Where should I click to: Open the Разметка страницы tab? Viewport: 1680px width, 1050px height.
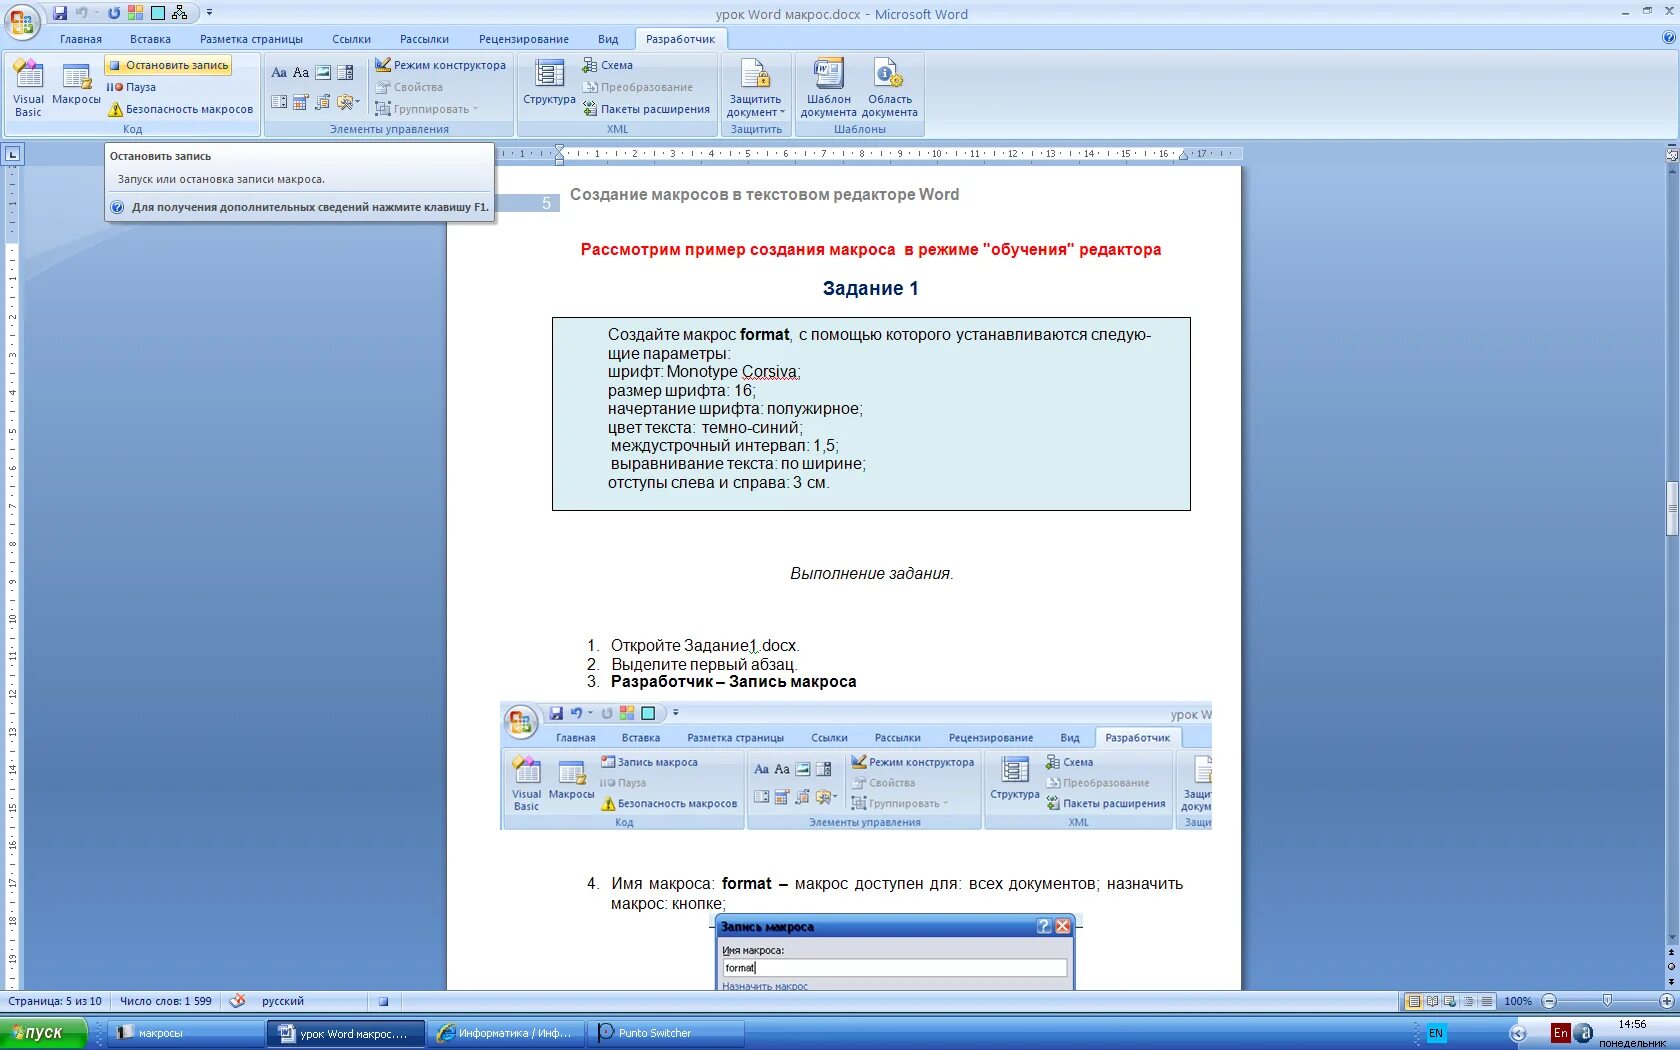point(251,39)
